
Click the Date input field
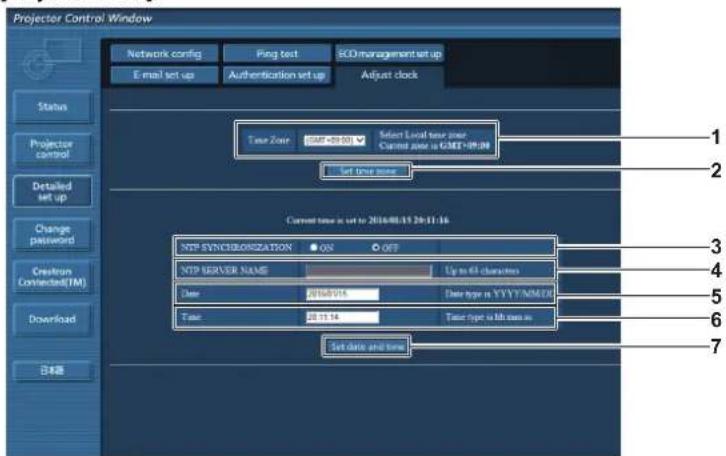(x=343, y=294)
